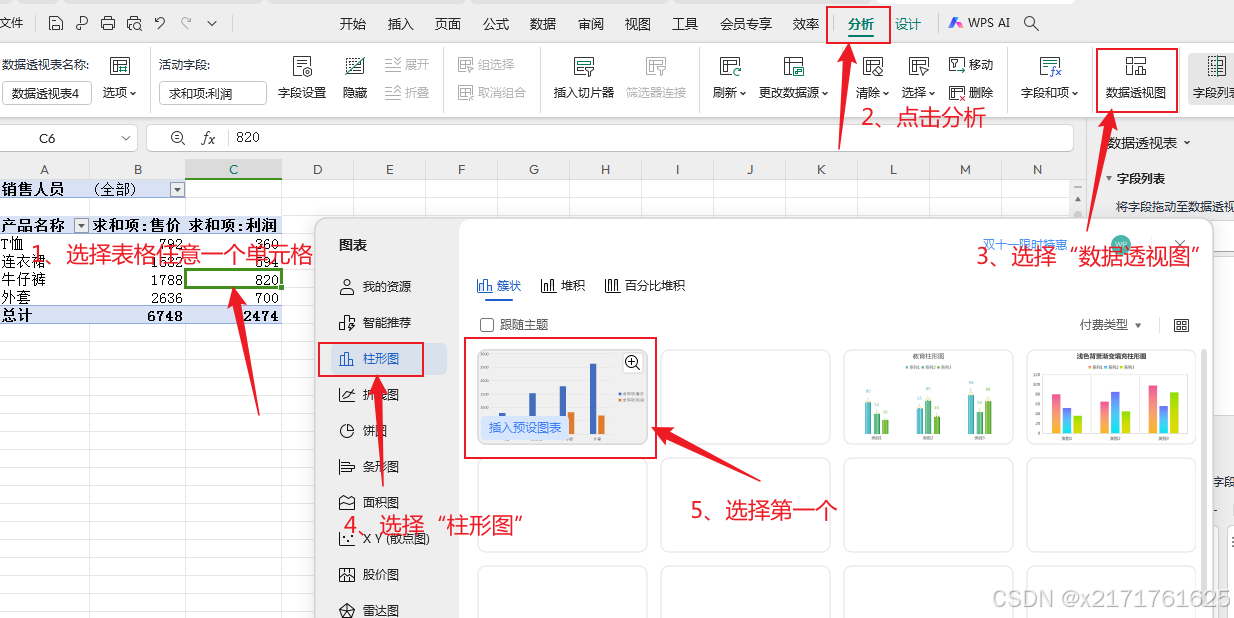Switch to the 数据 ribbon tab
The height and width of the screenshot is (618, 1234).
point(543,24)
